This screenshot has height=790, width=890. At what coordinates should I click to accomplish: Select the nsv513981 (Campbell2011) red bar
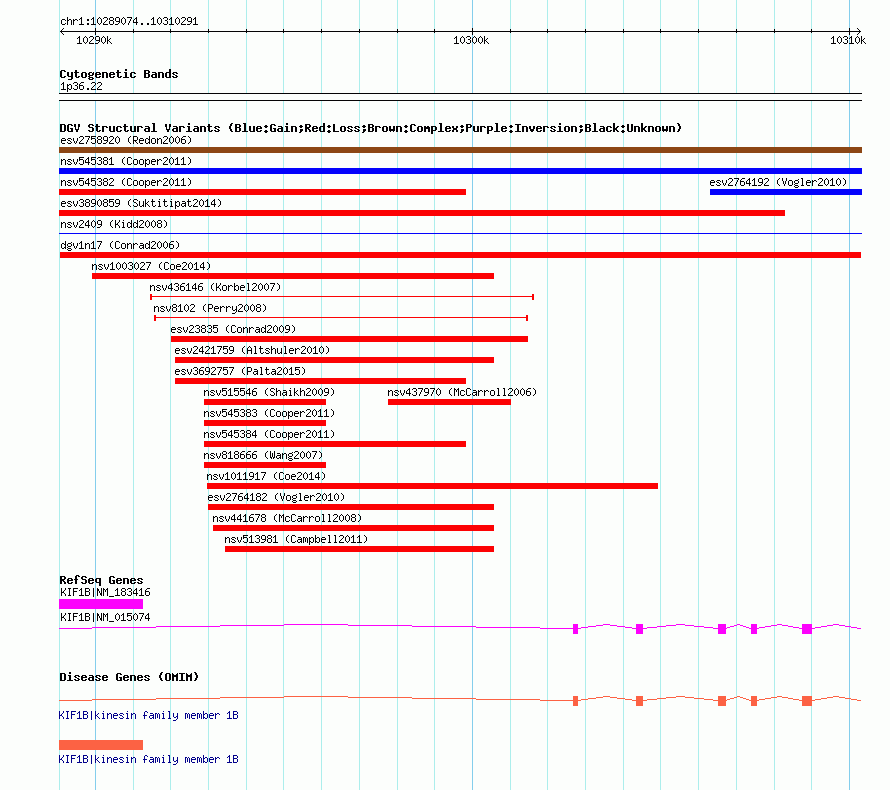coord(359,549)
